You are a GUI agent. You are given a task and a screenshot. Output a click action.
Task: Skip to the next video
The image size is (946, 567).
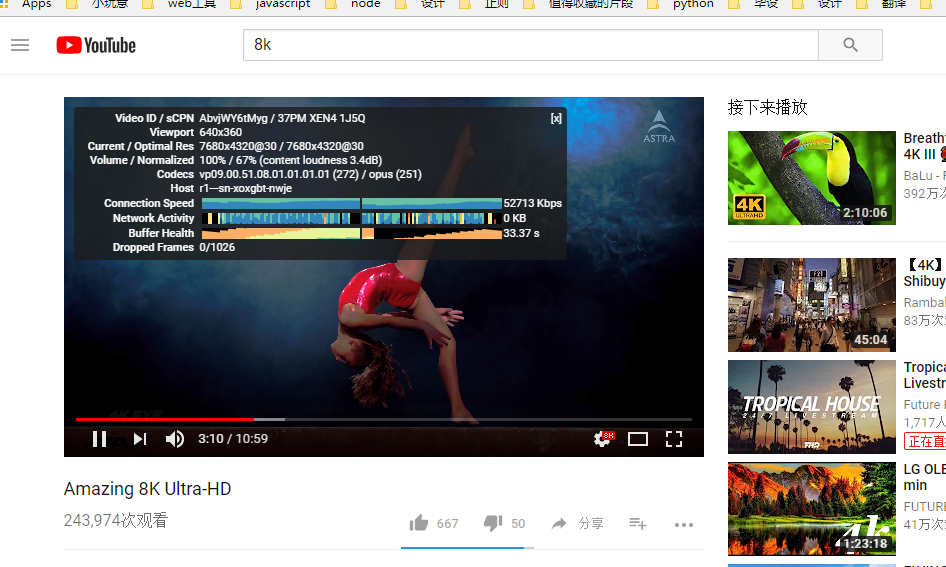140,439
